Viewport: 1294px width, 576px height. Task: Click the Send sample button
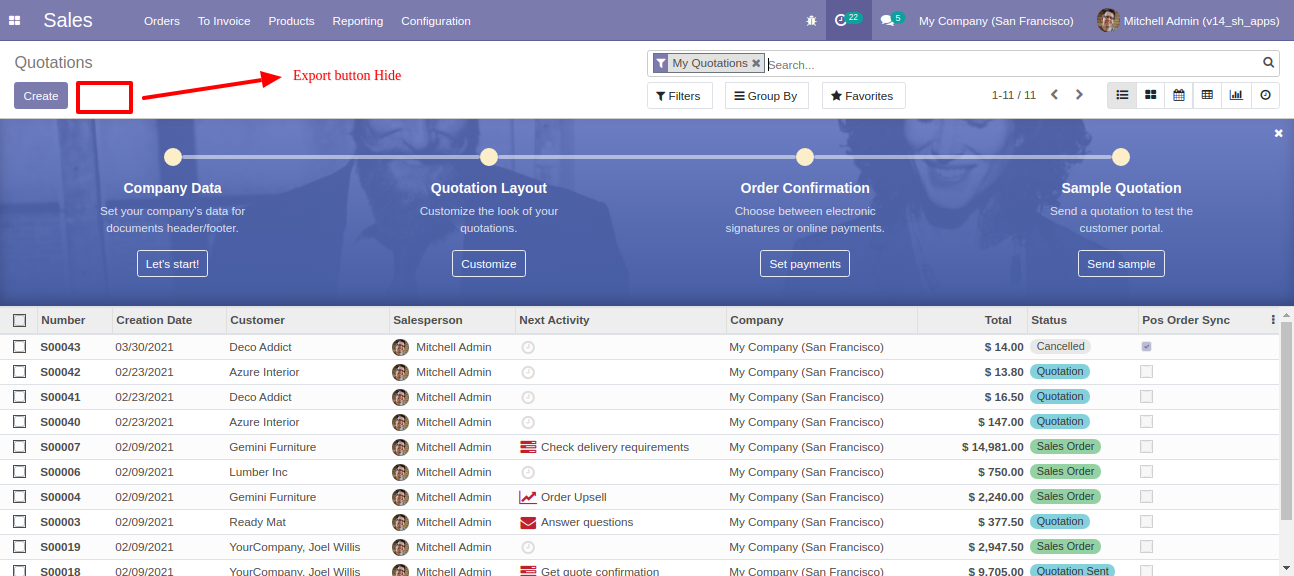pos(1121,264)
